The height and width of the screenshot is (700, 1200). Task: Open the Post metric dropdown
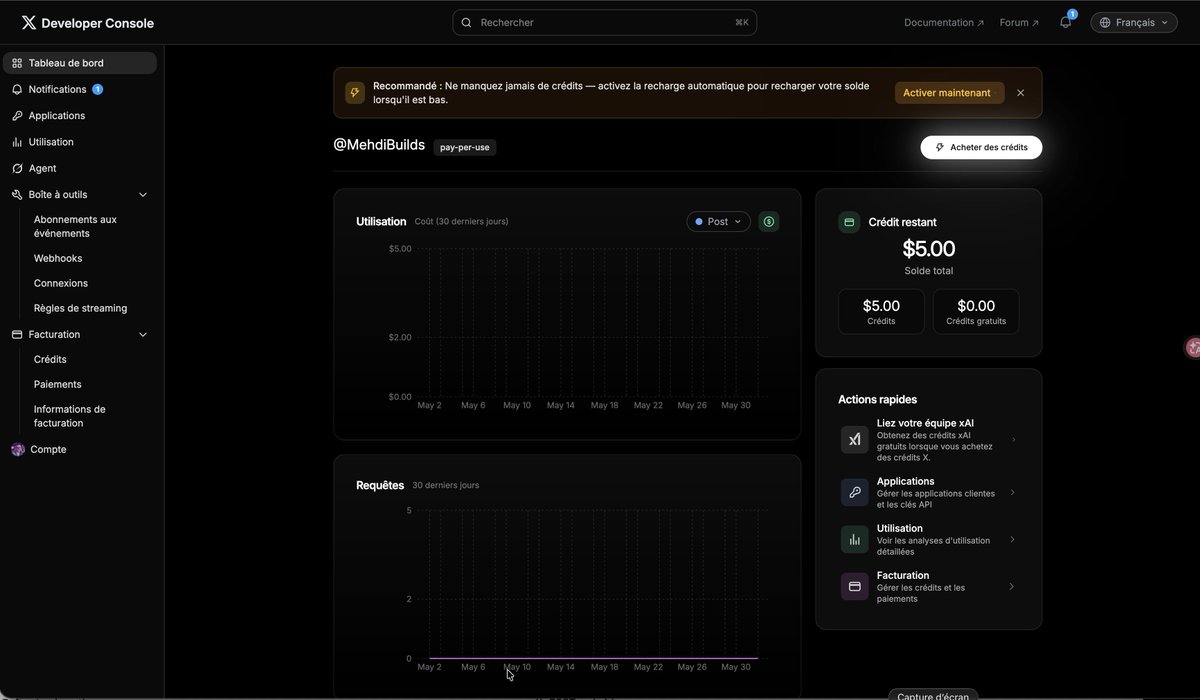pyautogui.click(x=718, y=222)
